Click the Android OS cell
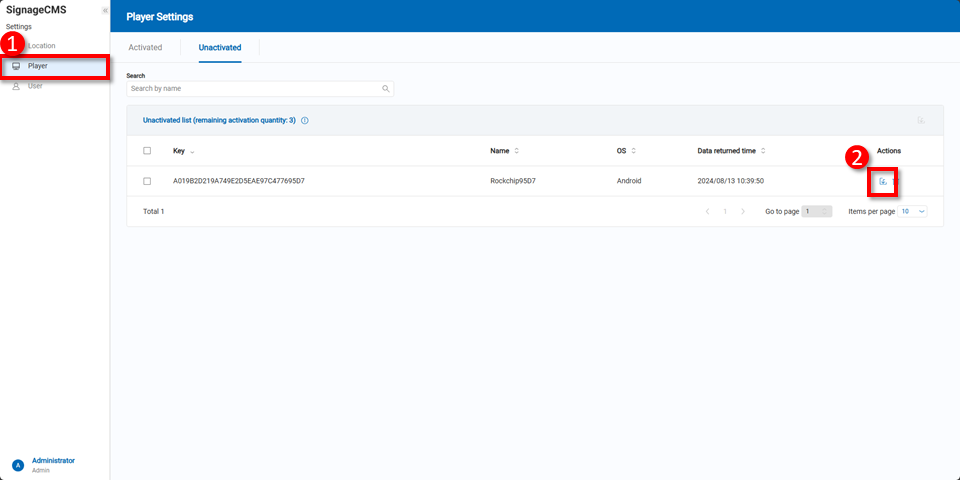The height and width of the screenshot is (480, 960). point(629,181)
